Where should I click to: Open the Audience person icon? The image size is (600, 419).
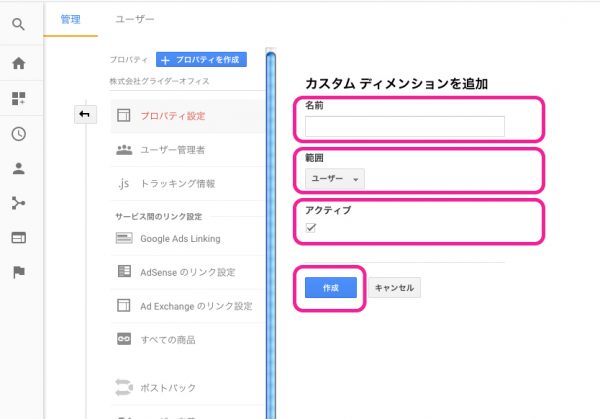pos(19,168)
